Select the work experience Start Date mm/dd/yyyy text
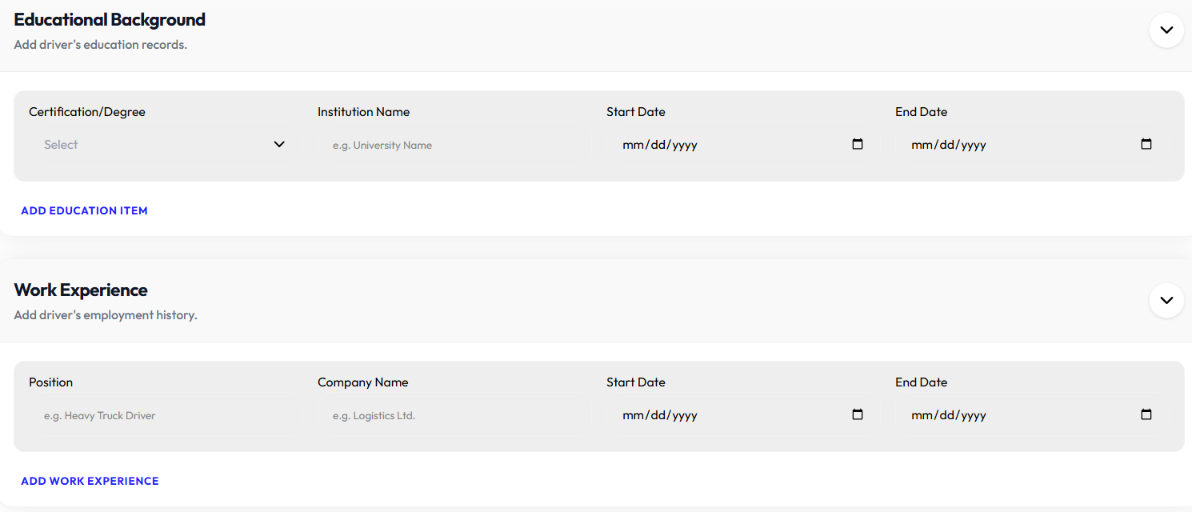The width and height of the screenshot is (1192, 512). [660, 416]
